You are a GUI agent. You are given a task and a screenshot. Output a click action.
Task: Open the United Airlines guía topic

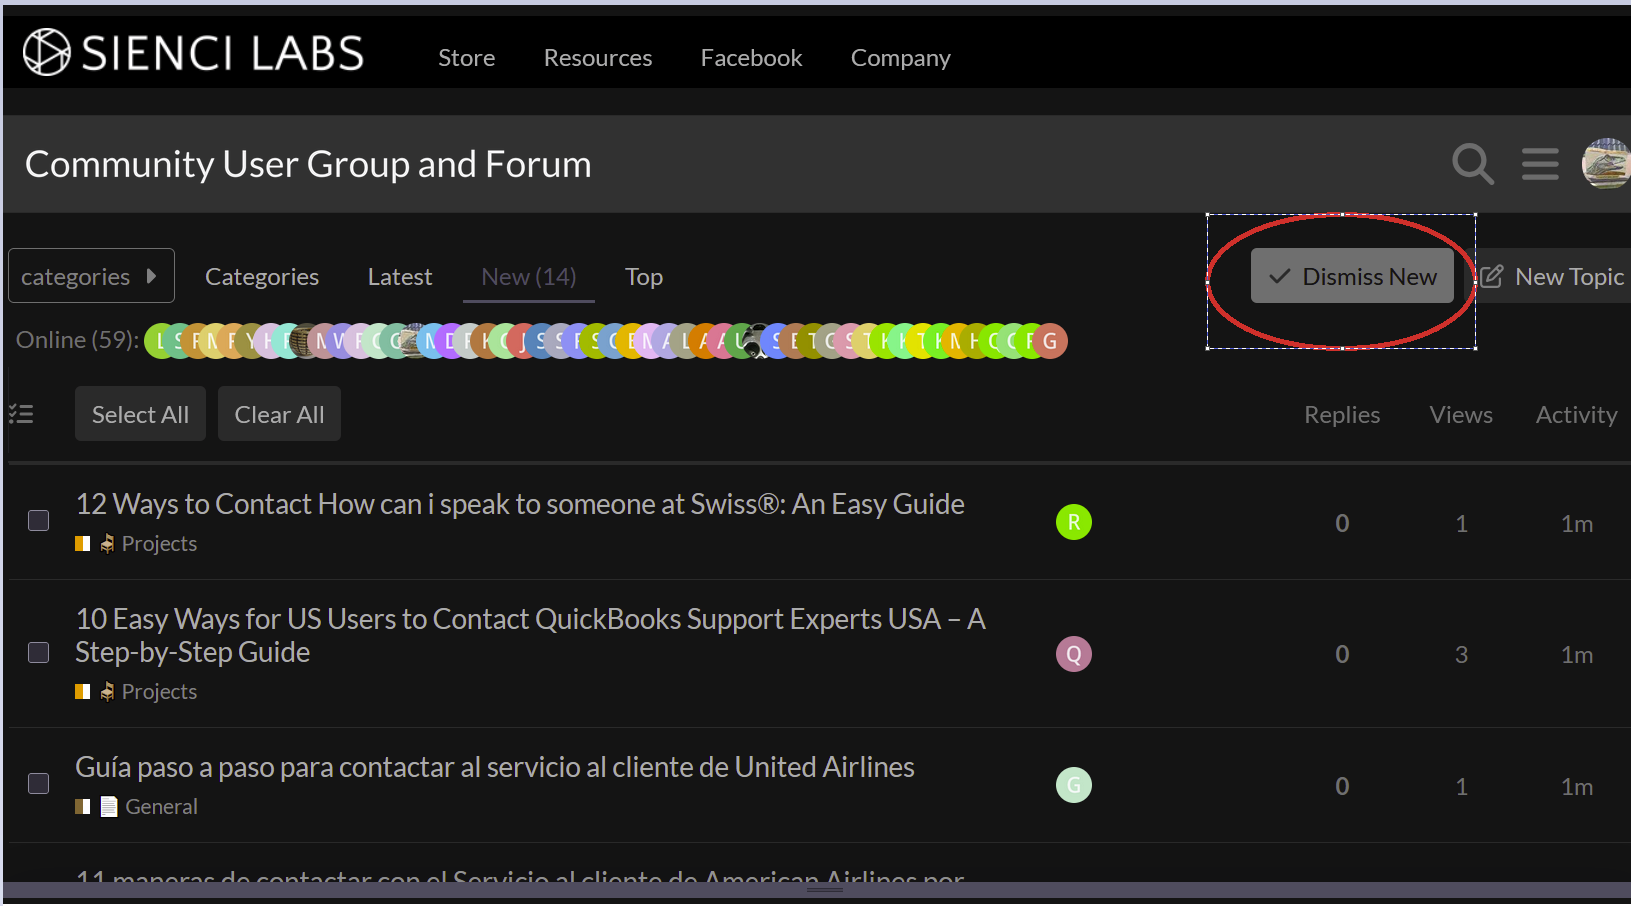click(x=495, y=767)
